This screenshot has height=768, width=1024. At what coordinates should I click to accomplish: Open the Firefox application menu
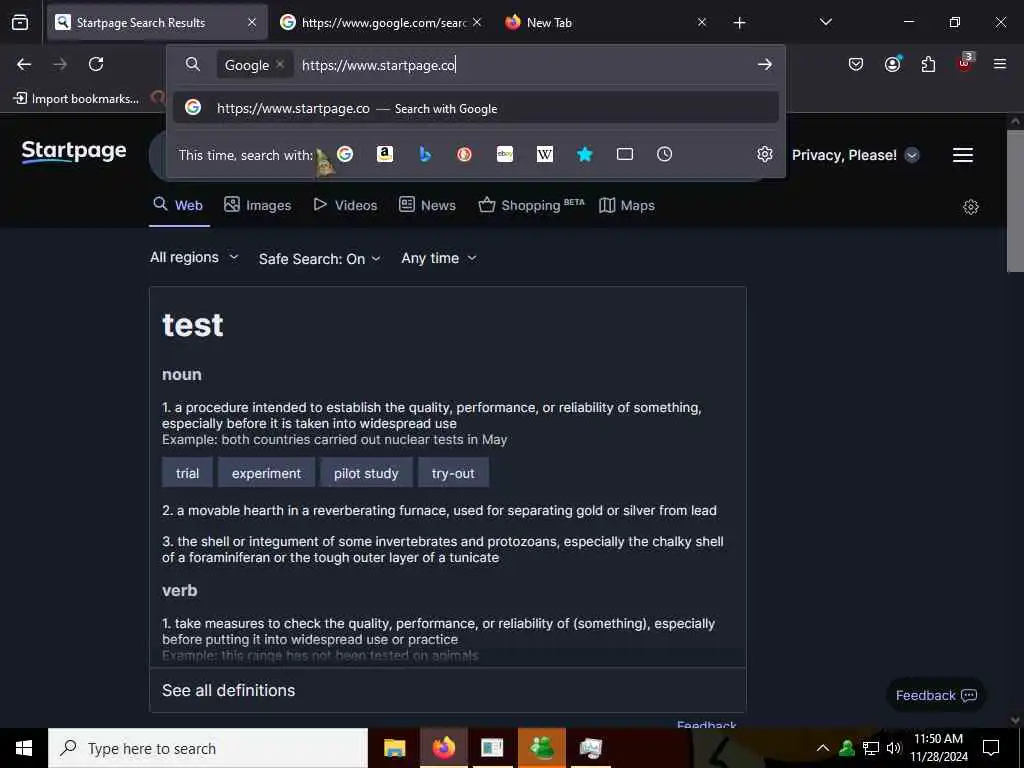1000,64
